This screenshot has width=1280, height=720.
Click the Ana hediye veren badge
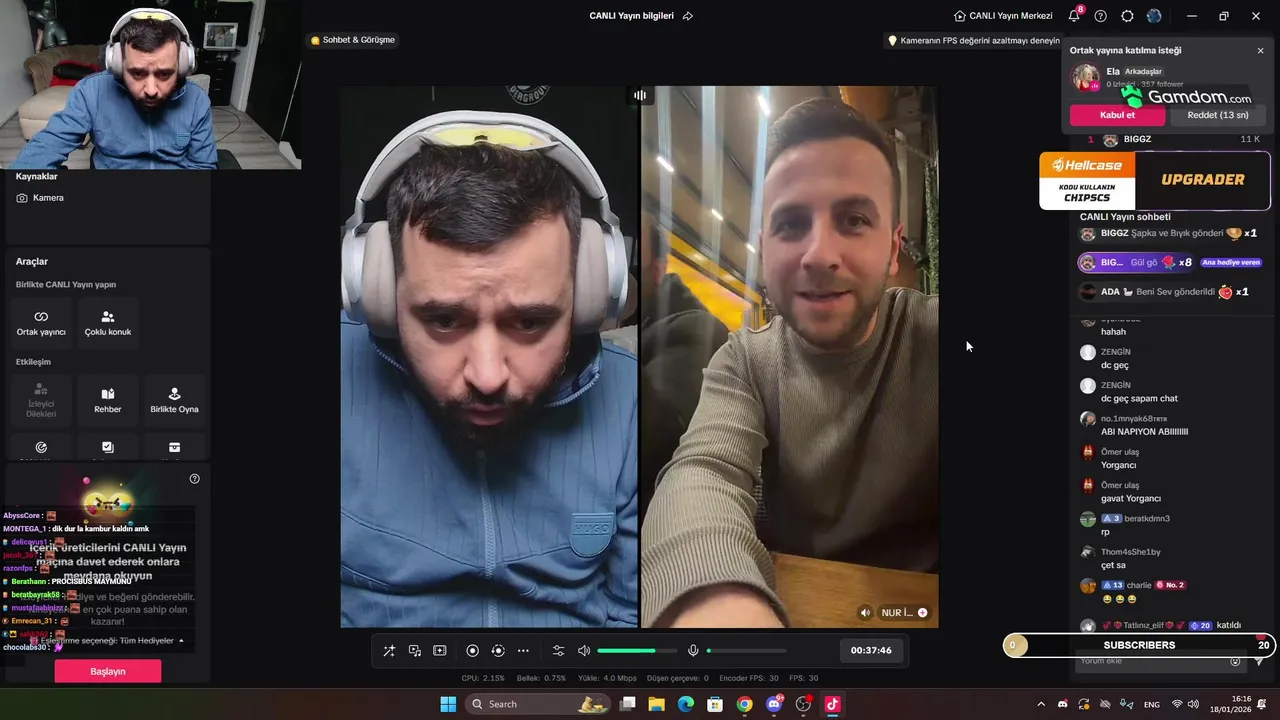(1231, 263)
